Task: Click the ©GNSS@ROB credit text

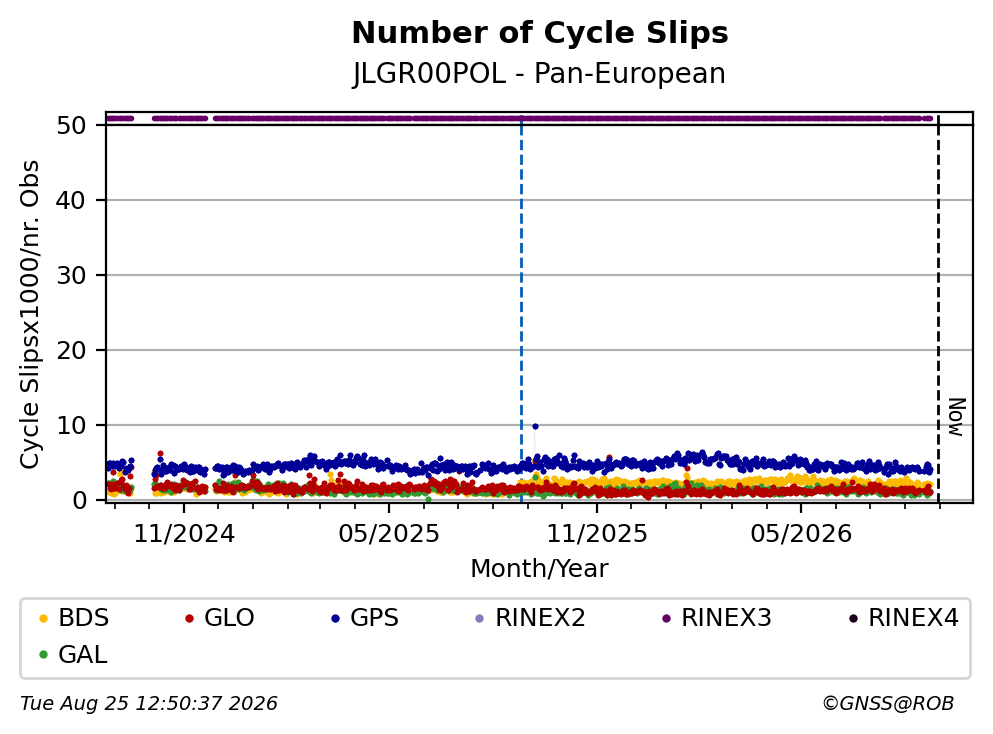Action: pyautogui.click(x=888, y=704)
